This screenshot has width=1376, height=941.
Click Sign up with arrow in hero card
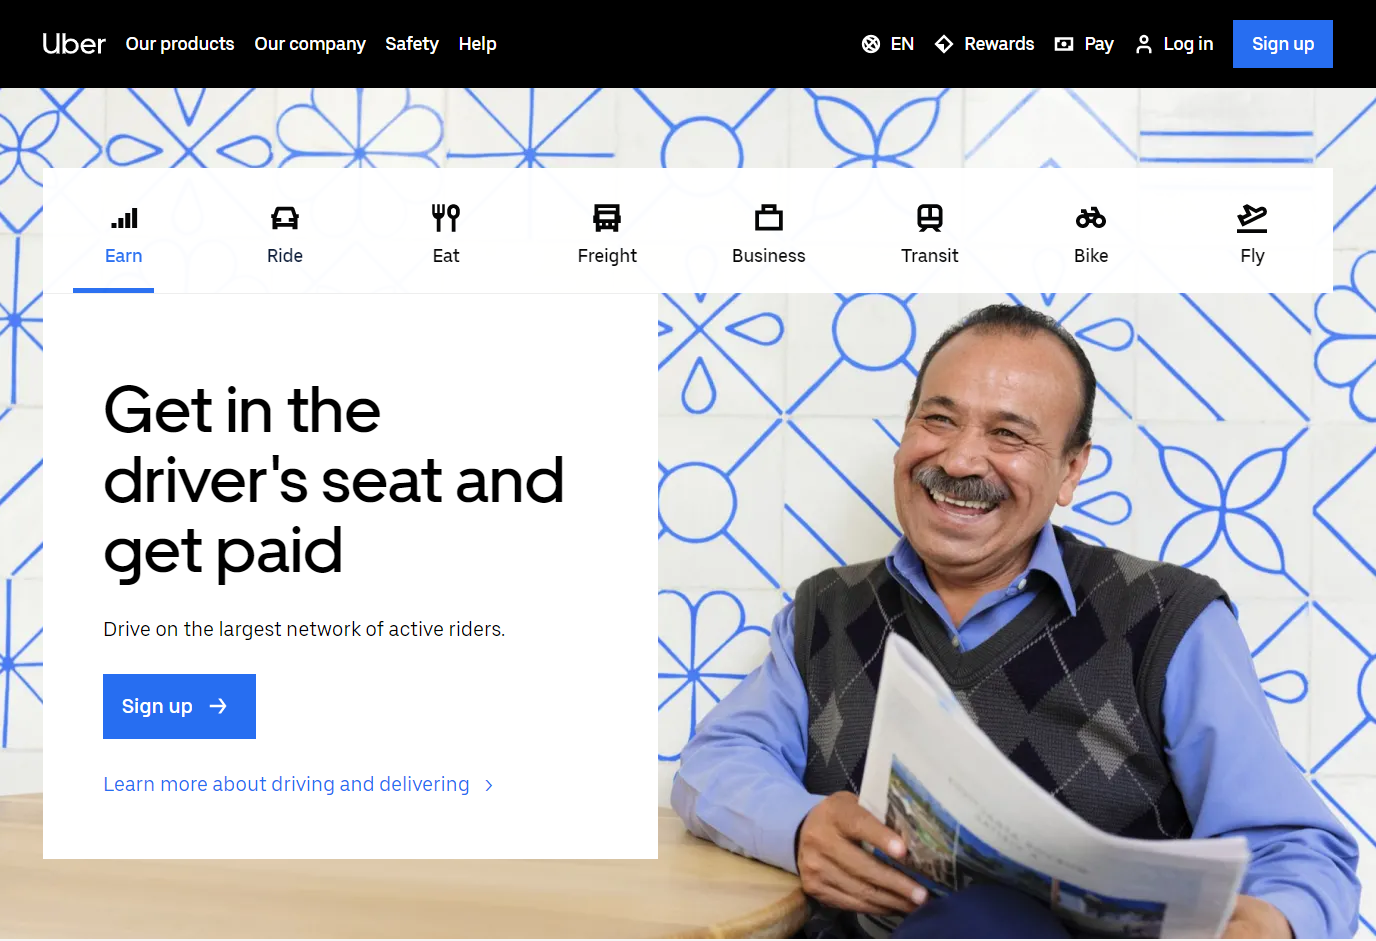point(179,706)
